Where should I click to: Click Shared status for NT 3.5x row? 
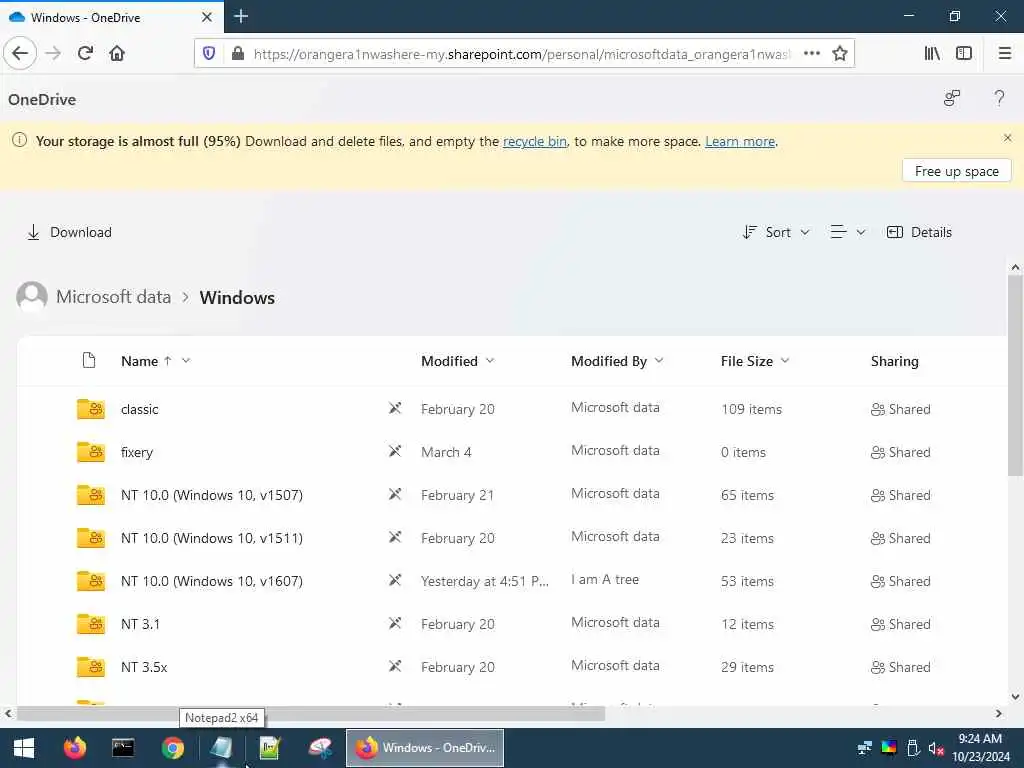901,667
